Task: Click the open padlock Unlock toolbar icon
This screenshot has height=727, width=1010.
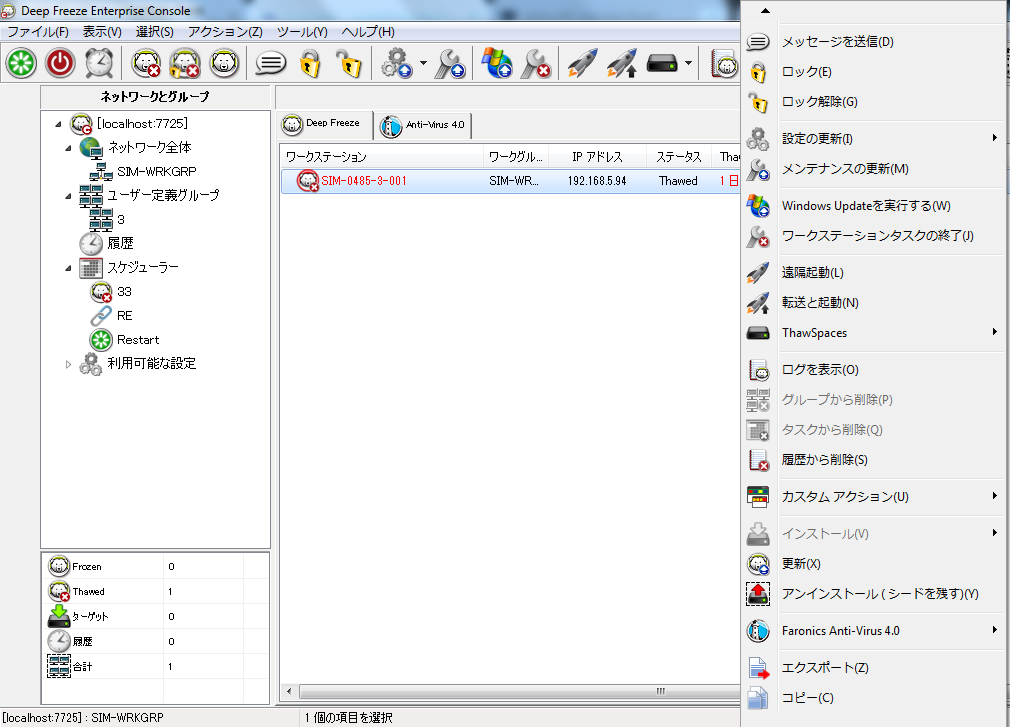Action: click(x=347, y=63)
